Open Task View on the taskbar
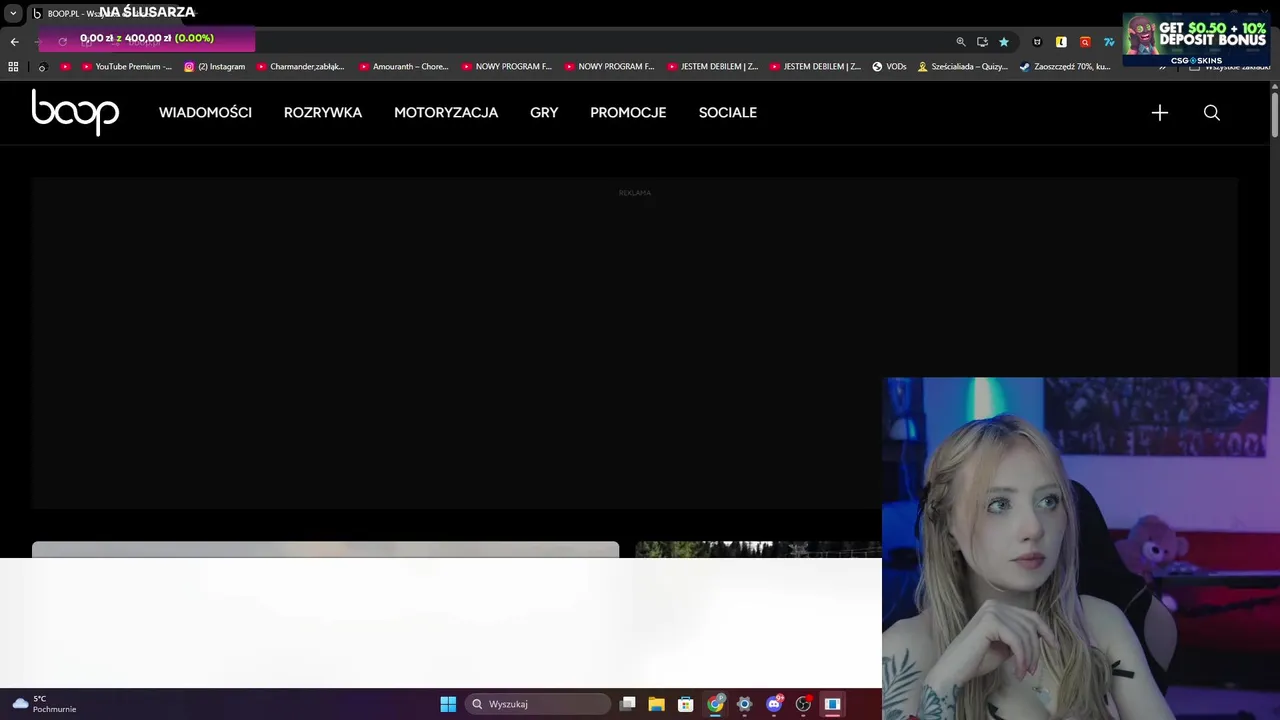The height and width of the screenshot is (720, 1280). (627, 704)
